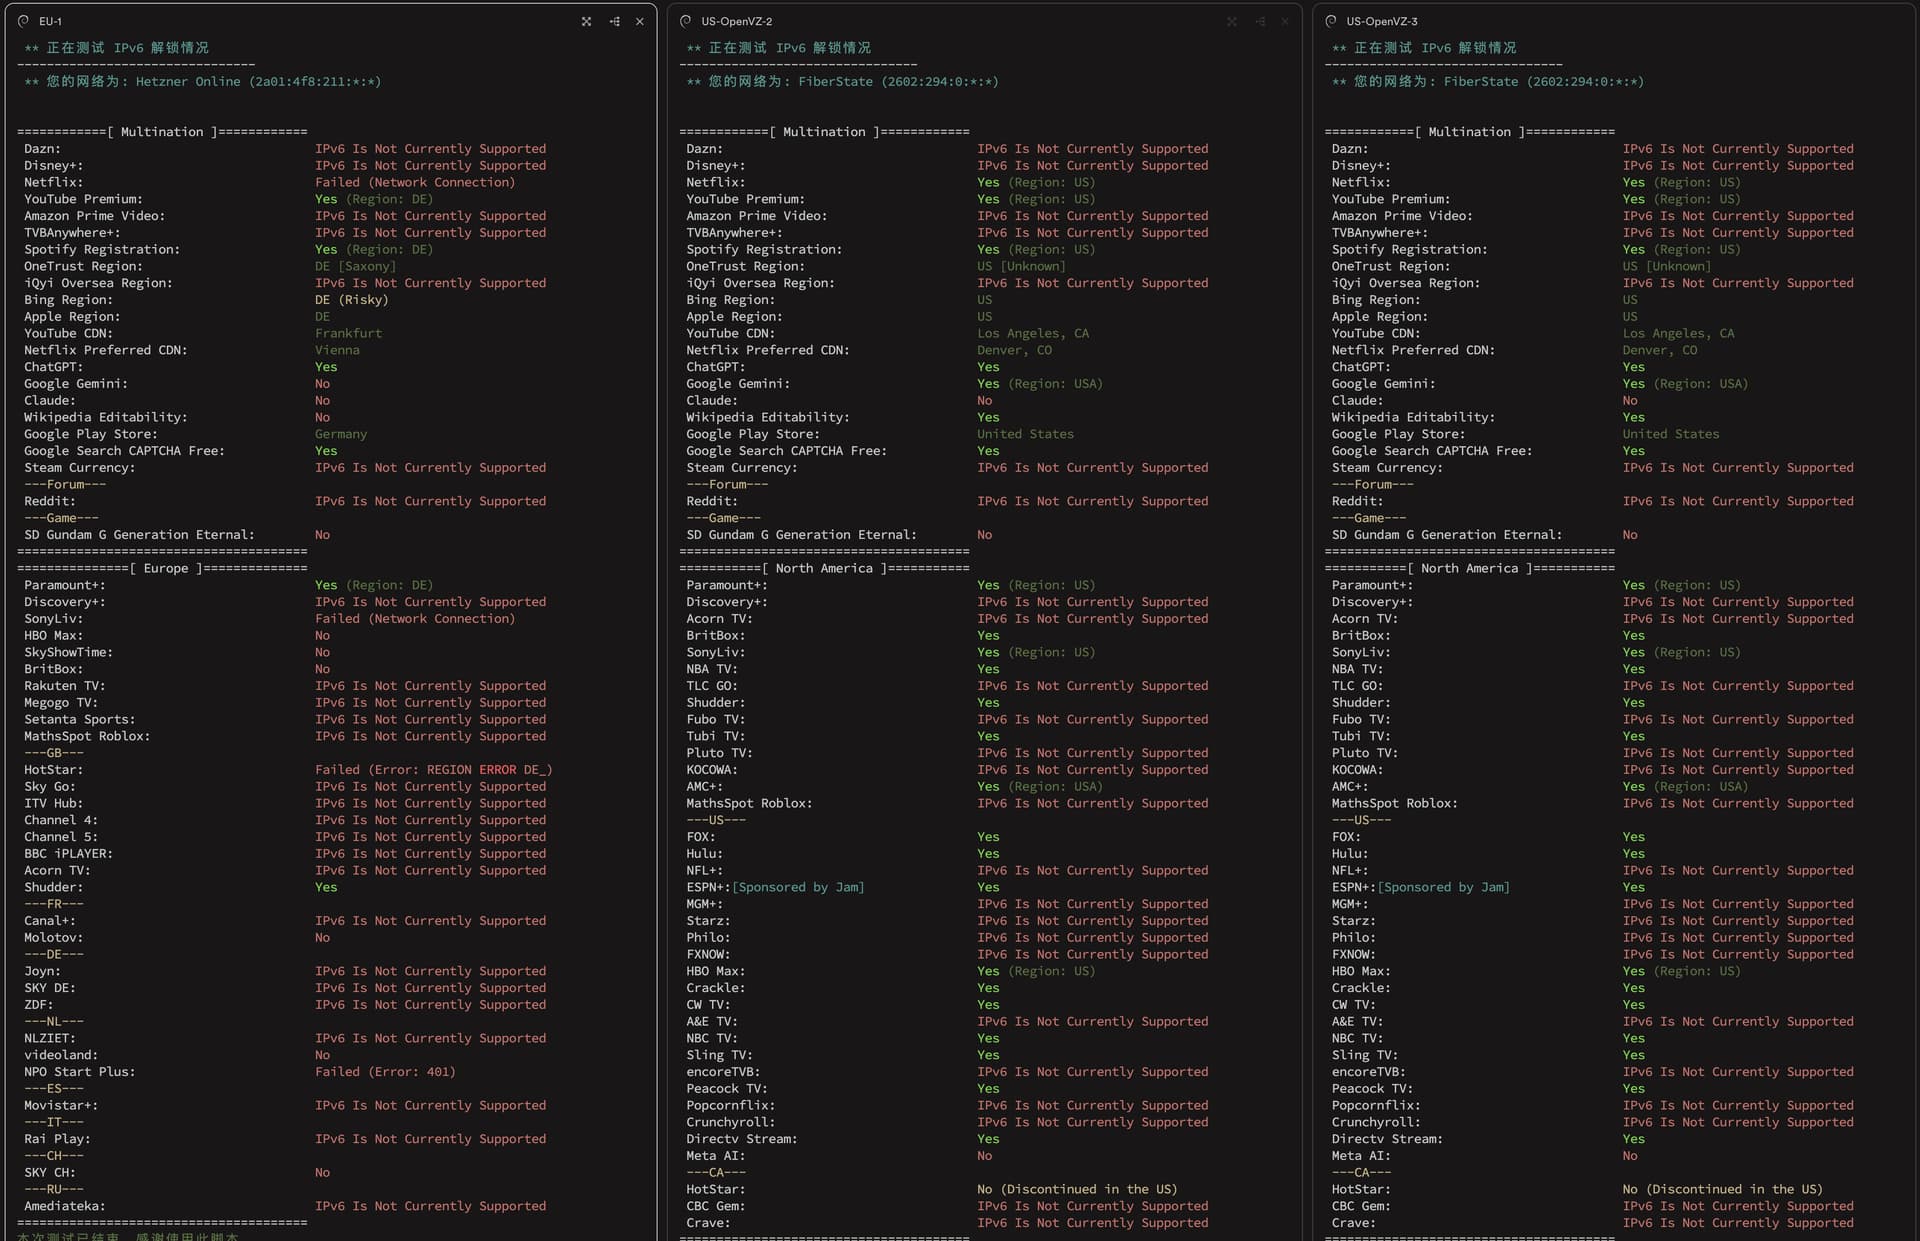Select the US-OpenVZ-2 pane title
1920x1241 pixels.
click(736, 21)
